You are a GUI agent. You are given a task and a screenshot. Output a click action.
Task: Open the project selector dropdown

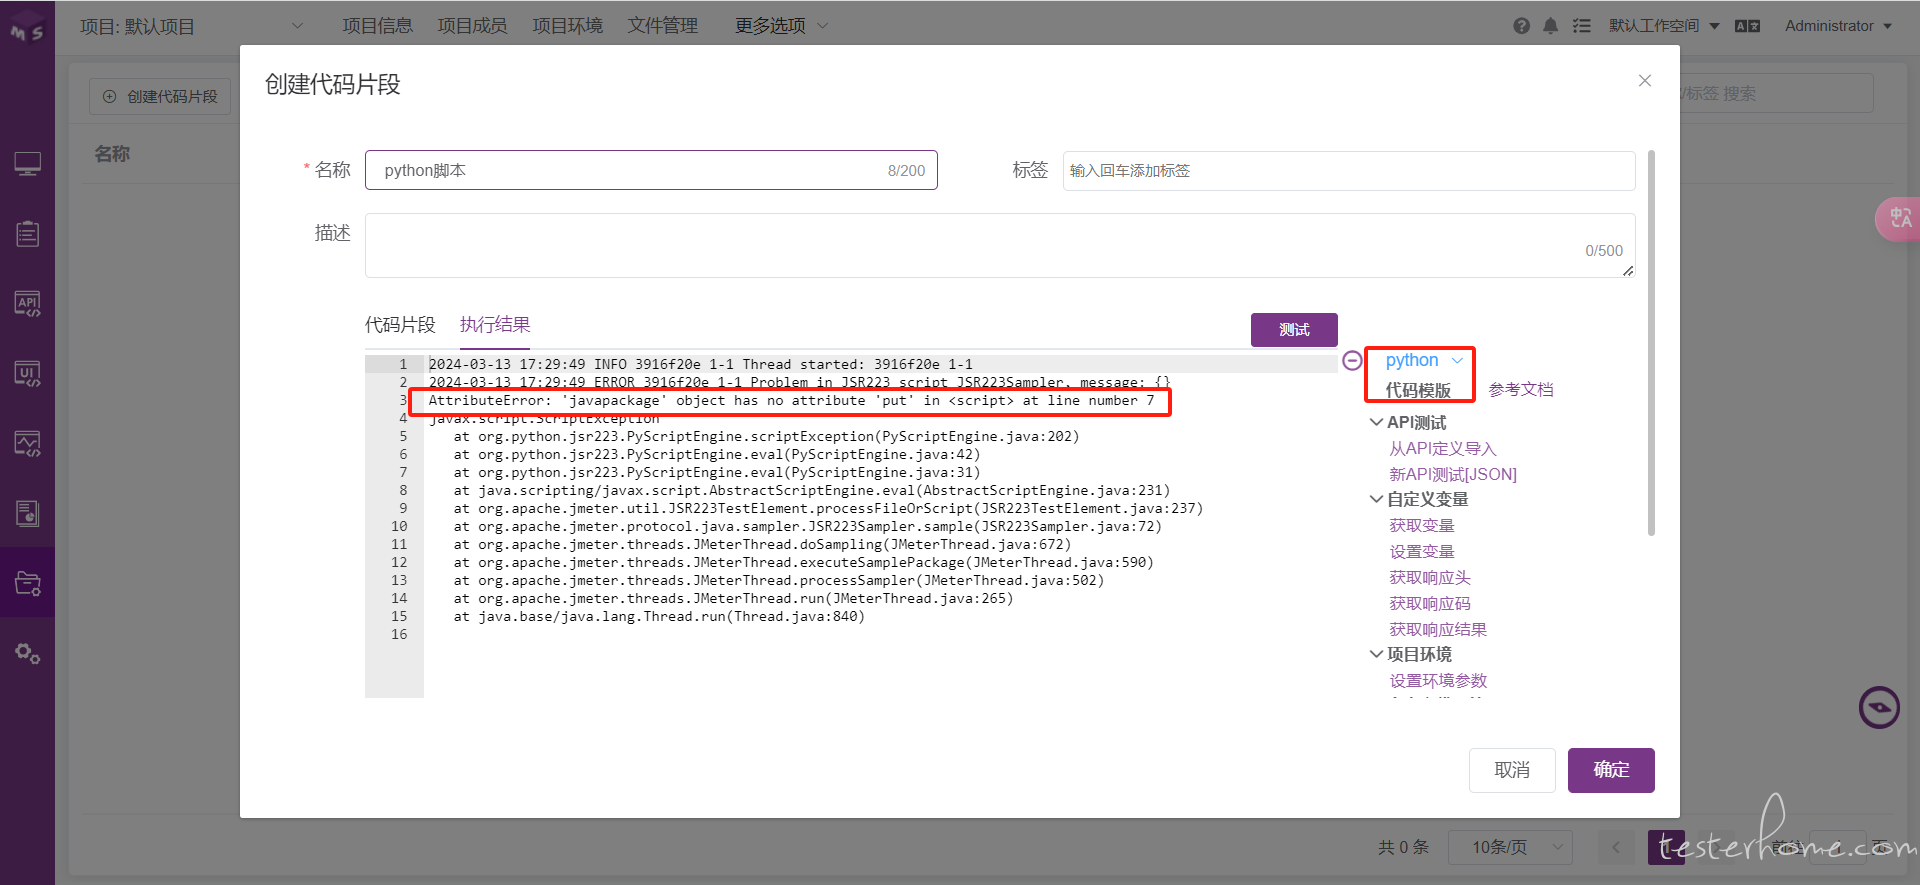coord(192,26)
